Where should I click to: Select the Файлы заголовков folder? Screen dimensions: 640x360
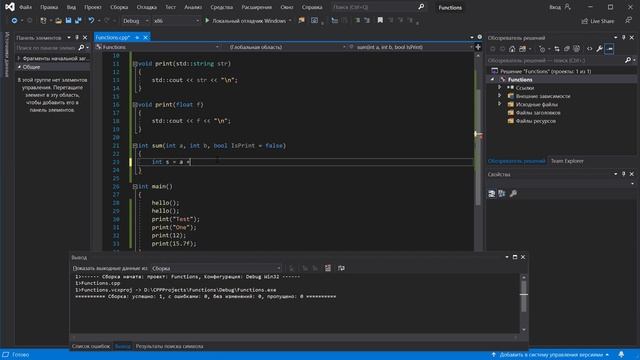[538, 113]
